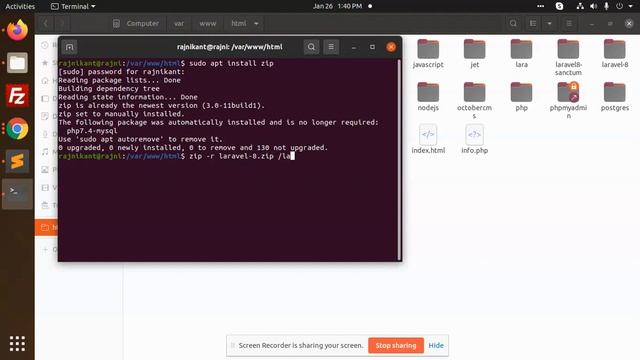Select the info.php file
Screen dimensions: 640x360
tap(474, 140)
